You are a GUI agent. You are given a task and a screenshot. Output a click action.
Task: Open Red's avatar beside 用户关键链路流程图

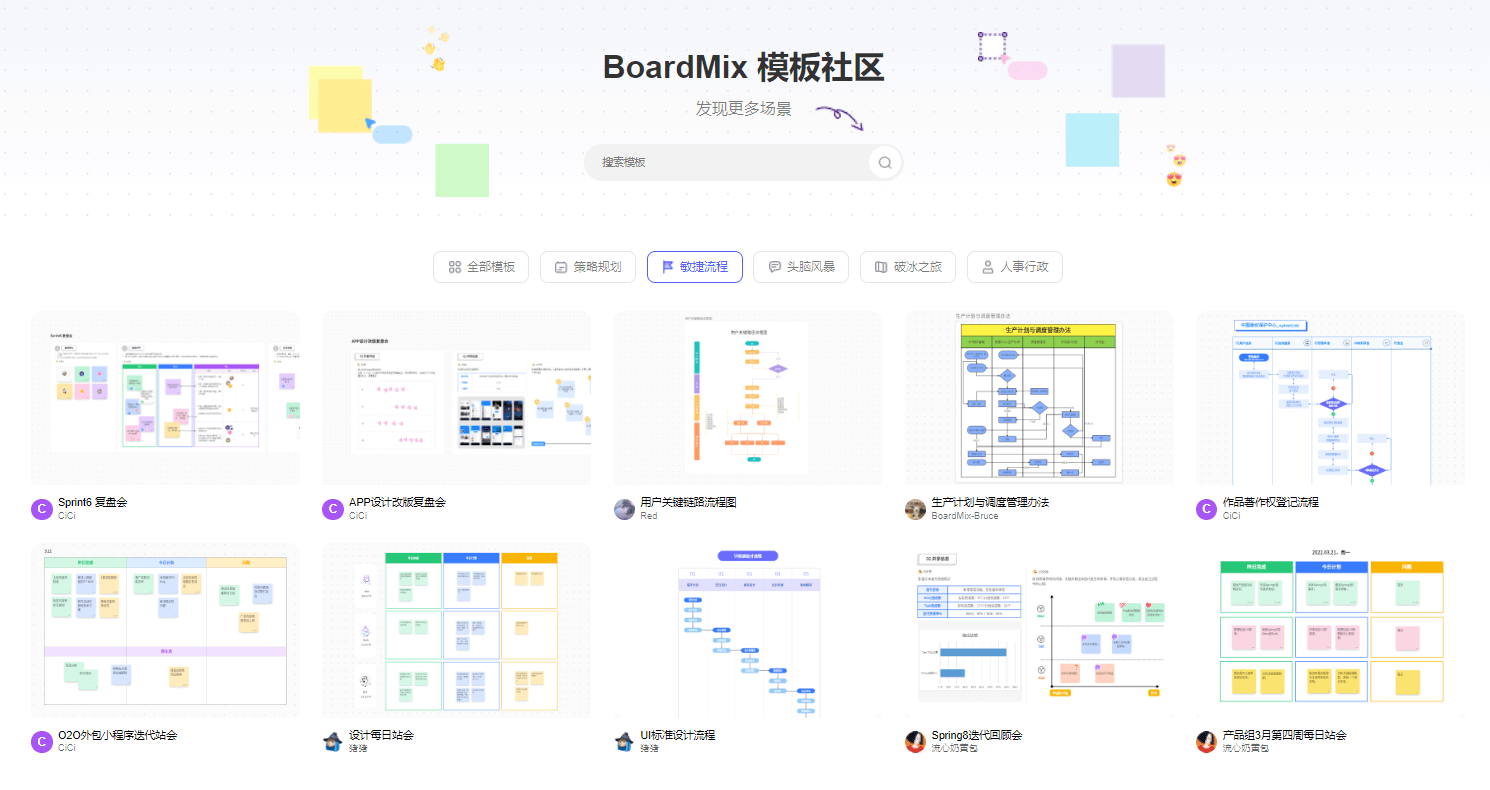[x=624, y=509]
